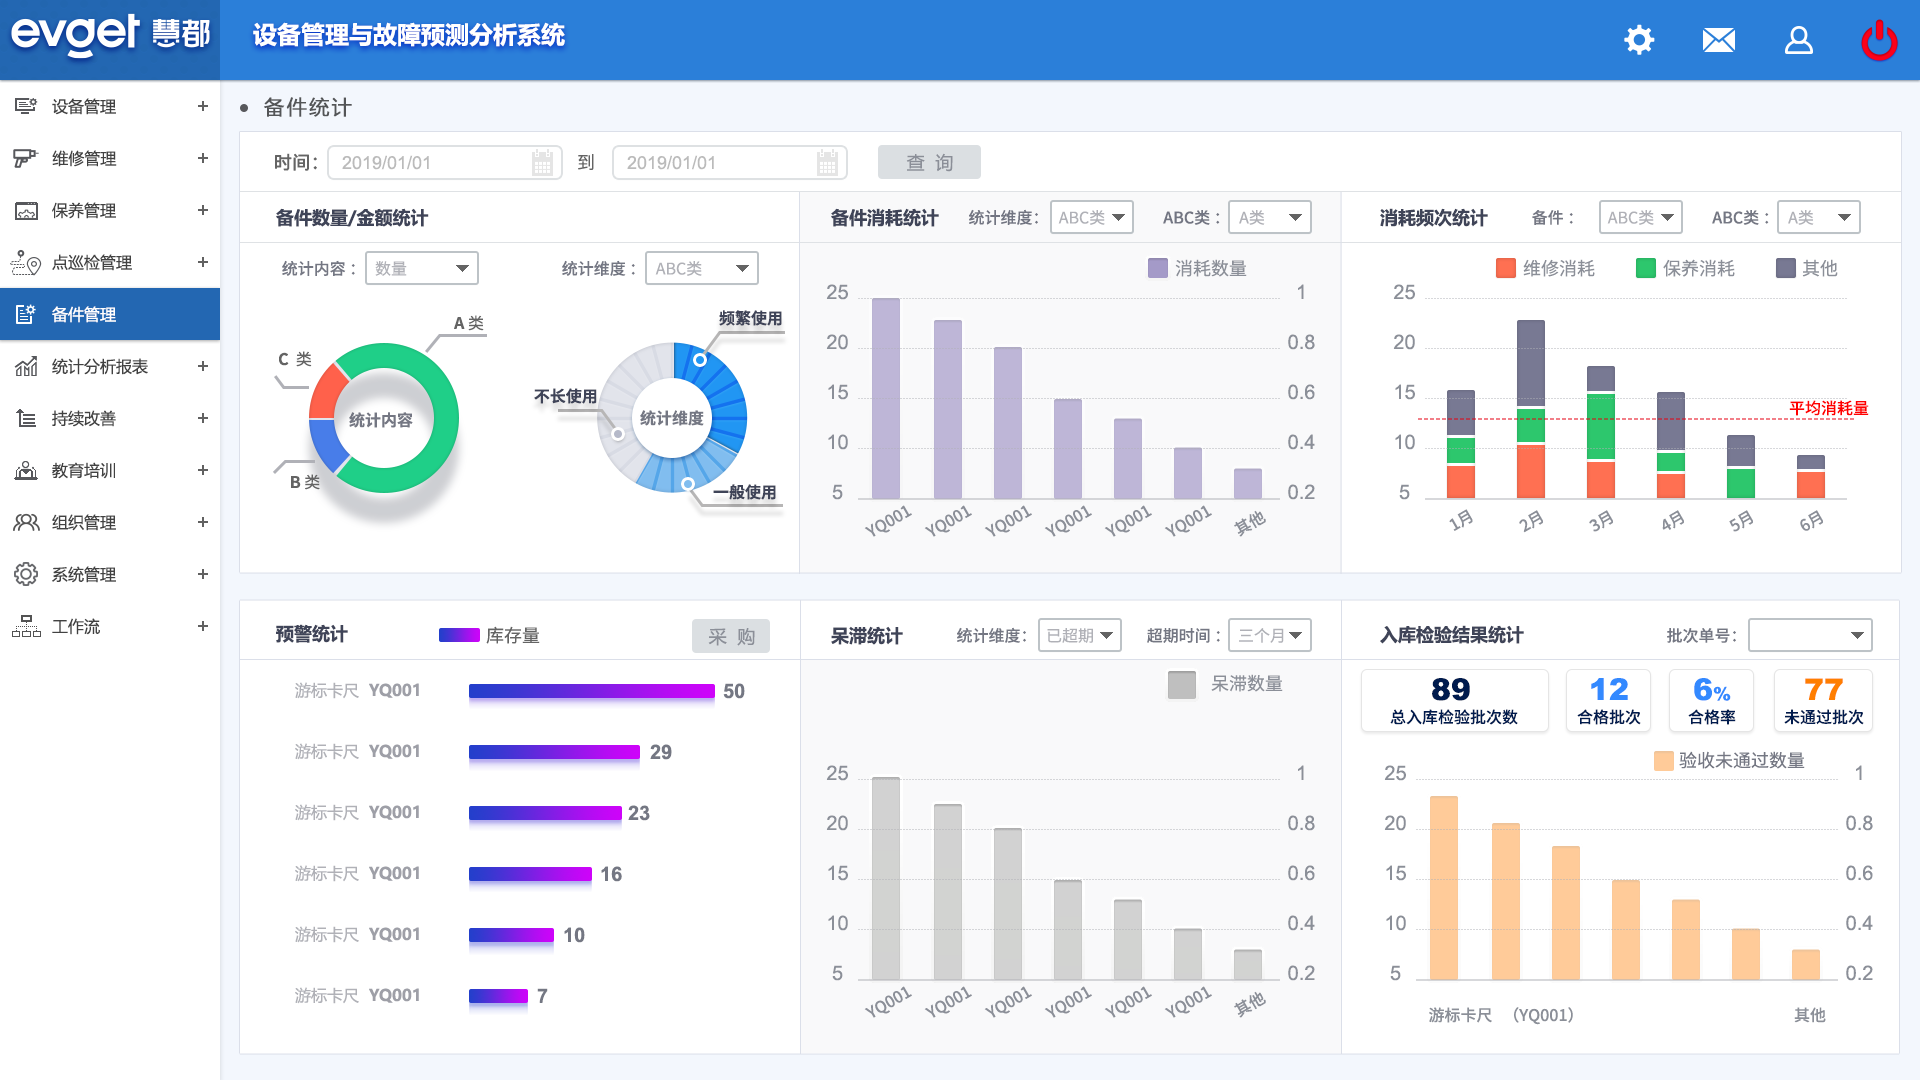Click the user profile icon
Viewport: 1920px width, 1080px height.
(1798, 40)
